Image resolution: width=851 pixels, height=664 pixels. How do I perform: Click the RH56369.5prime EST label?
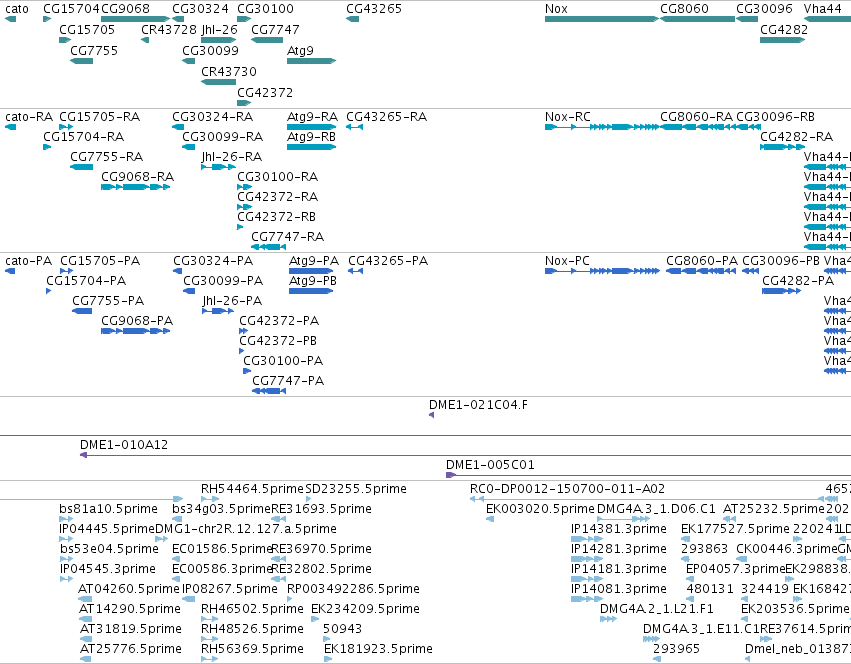pos(252,649)
